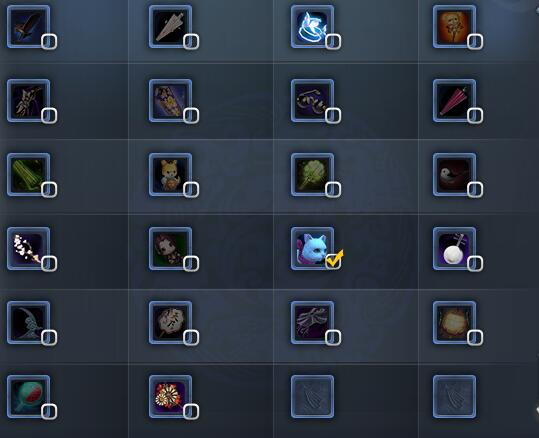Pick the fox plush holding shield icon

(x=170, y=175)
